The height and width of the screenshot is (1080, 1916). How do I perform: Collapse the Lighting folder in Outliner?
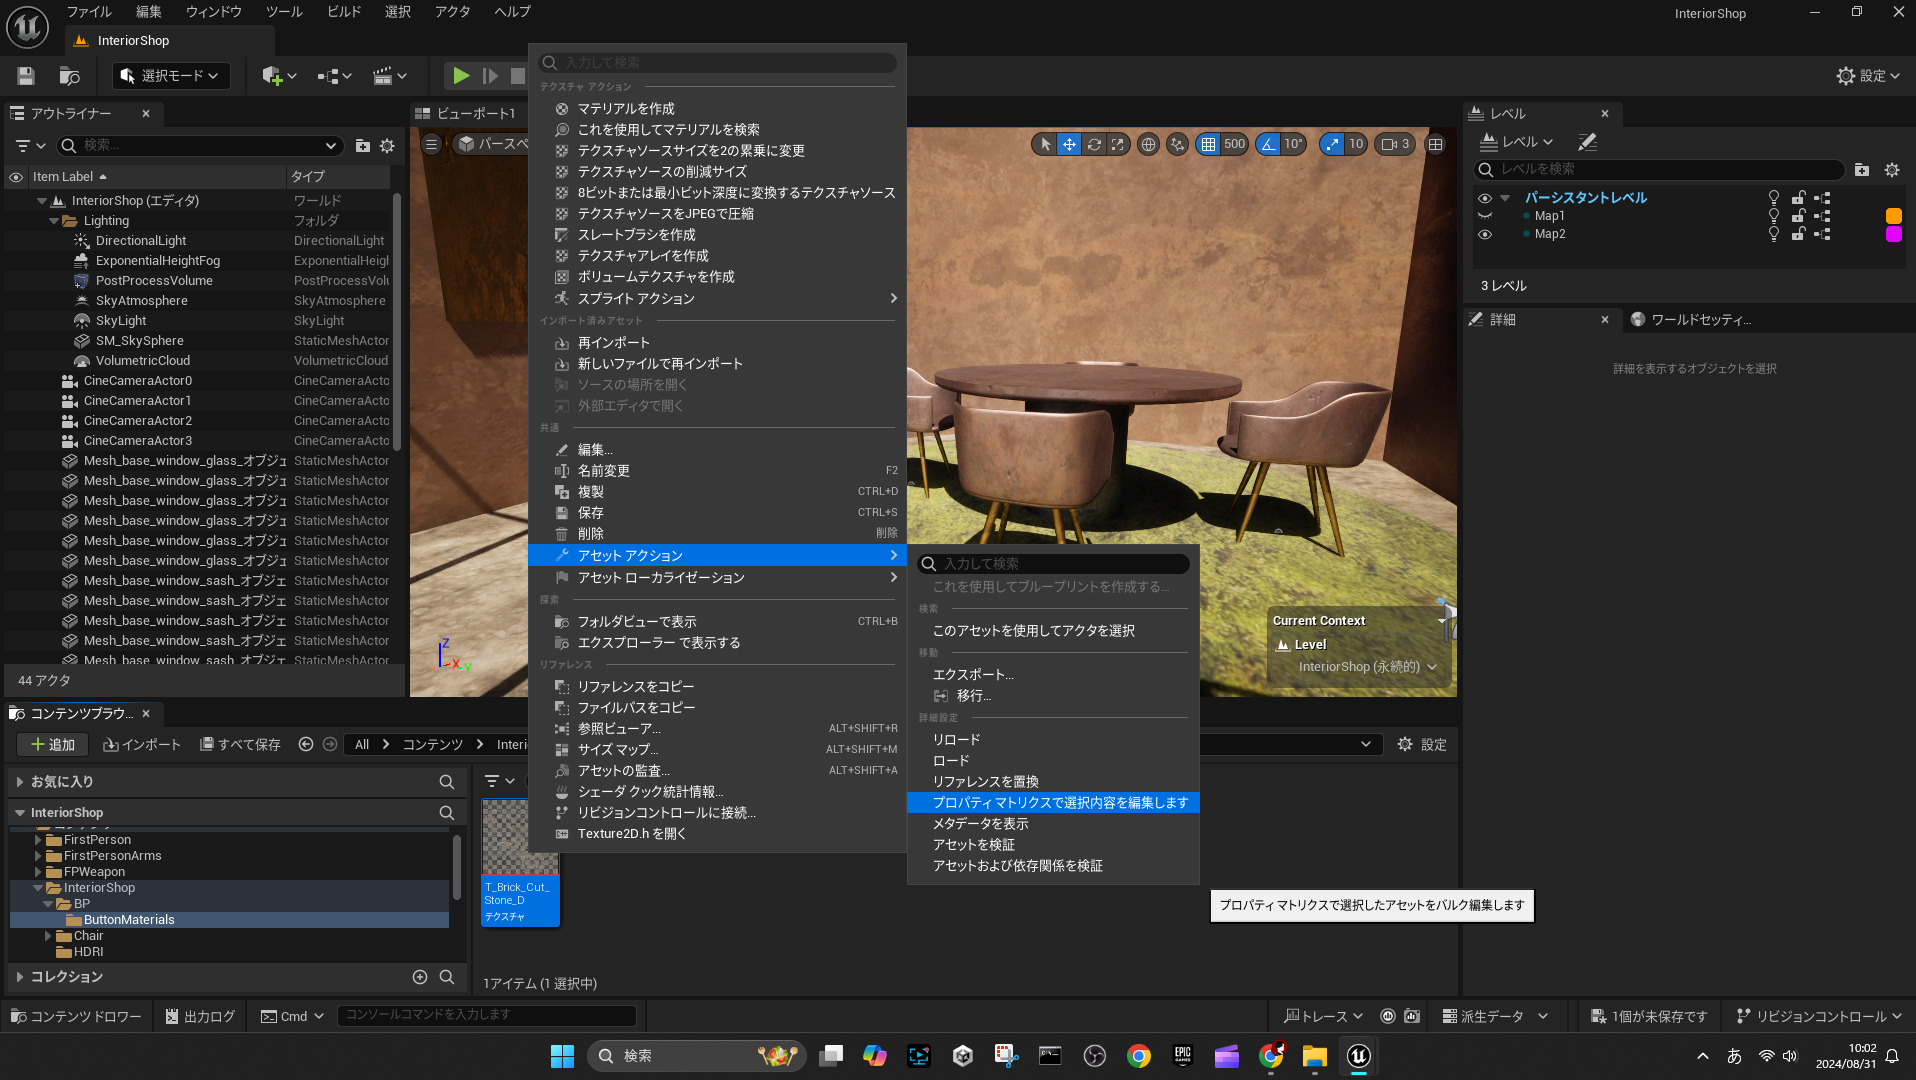[x=54, y=221]
